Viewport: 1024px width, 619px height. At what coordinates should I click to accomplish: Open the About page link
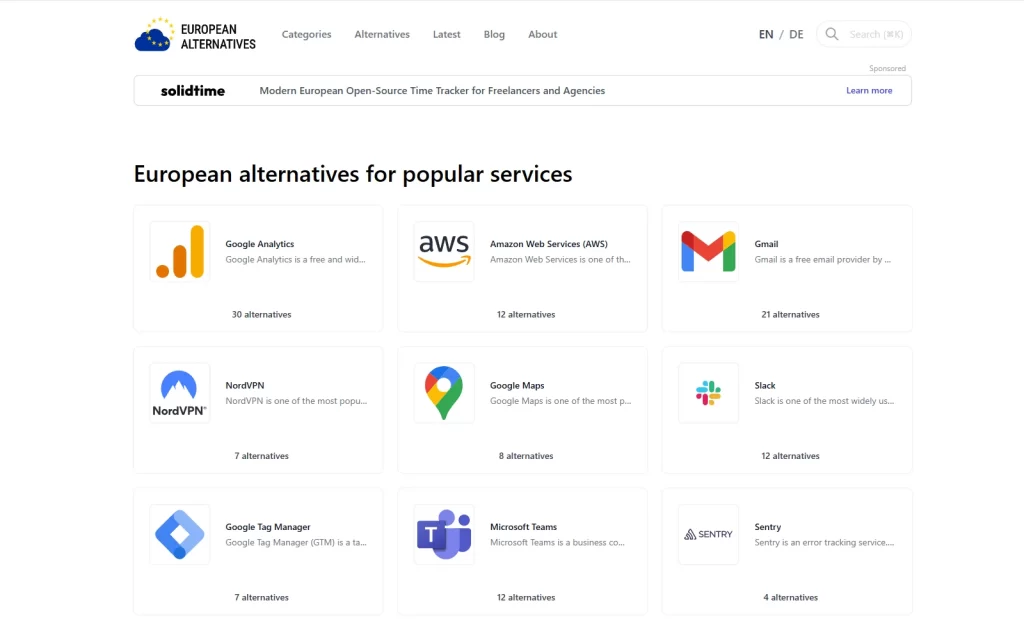tap(542, 34)
